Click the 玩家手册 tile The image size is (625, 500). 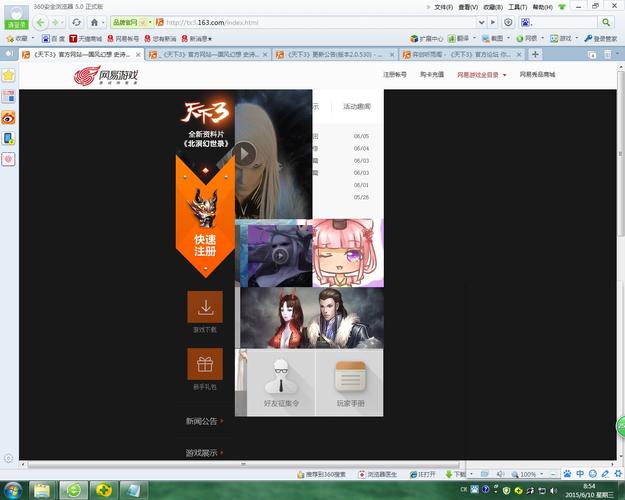point(350,383)
